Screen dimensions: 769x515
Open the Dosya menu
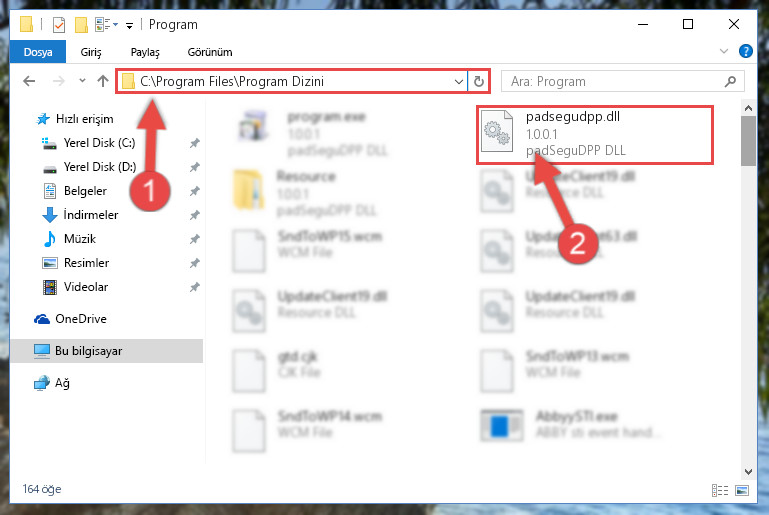(38, 52)
